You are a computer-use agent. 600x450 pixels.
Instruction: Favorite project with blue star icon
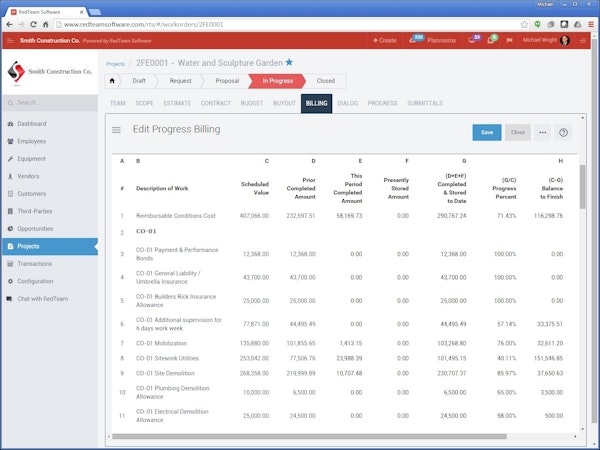[x=289, y=62]
